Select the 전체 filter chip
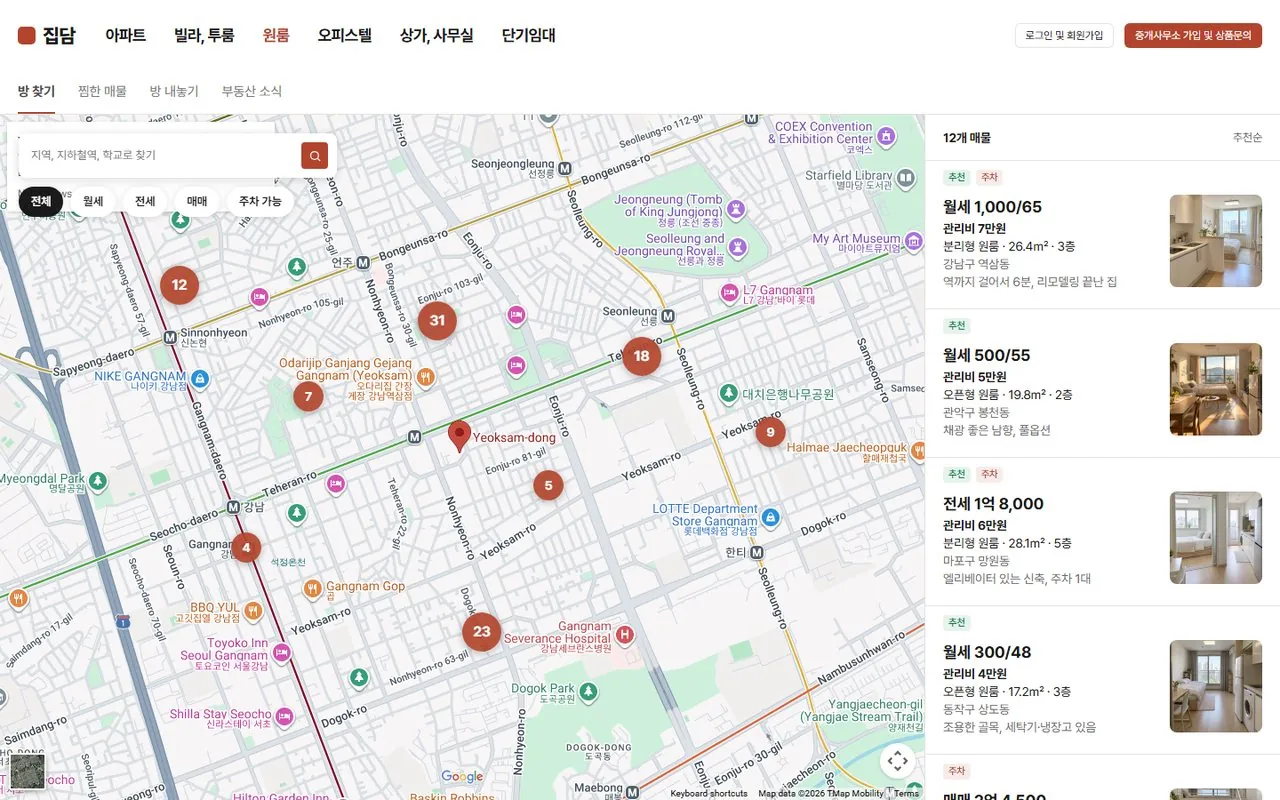 point(41,201)
